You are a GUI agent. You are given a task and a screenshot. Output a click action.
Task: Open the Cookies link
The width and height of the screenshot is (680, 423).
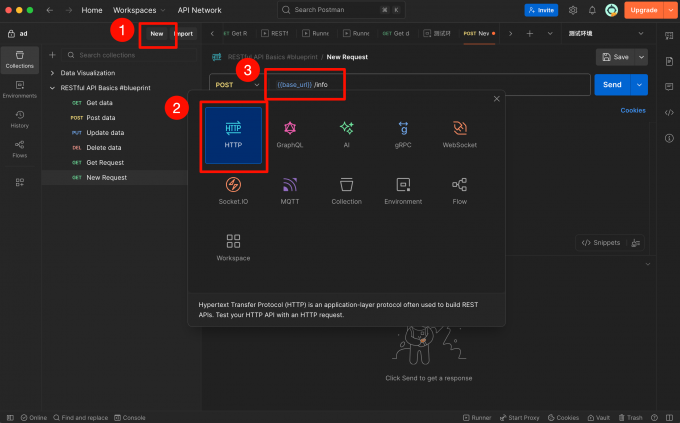coord(633,110)
